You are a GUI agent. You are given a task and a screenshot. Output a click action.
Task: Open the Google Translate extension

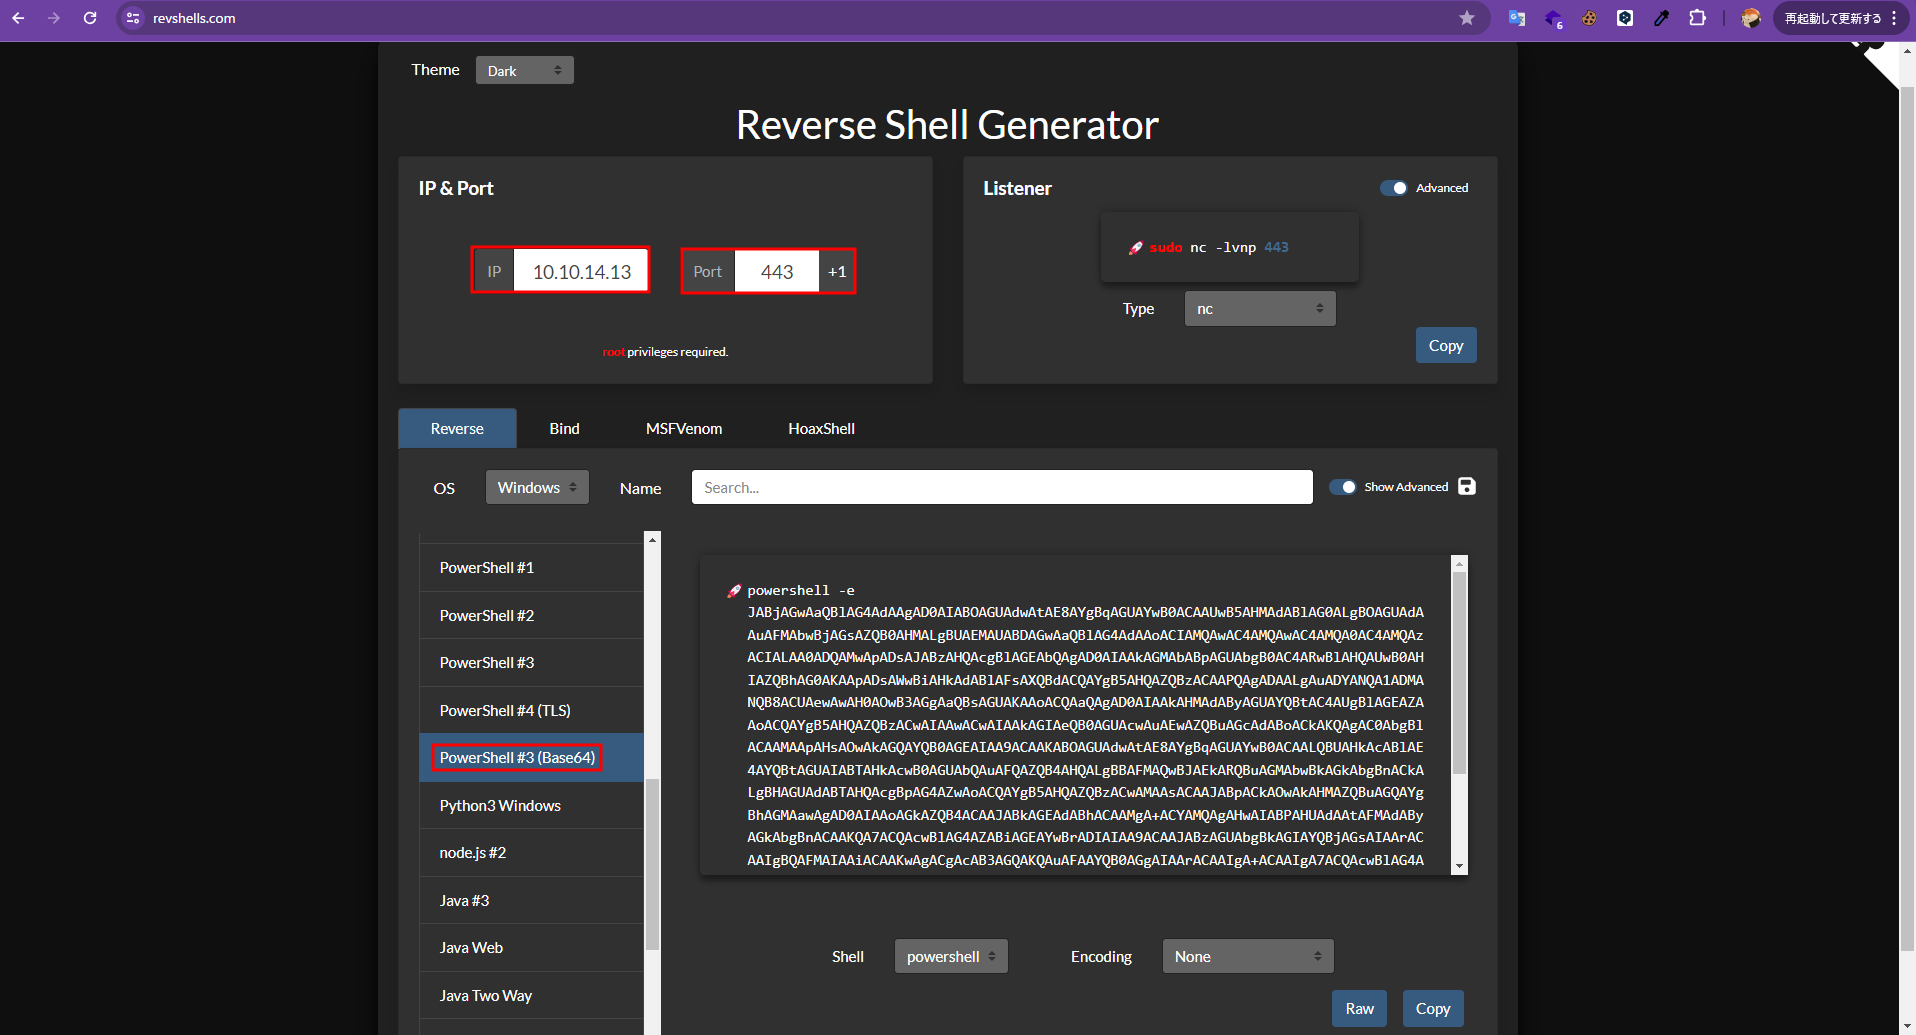point(1517,18)
